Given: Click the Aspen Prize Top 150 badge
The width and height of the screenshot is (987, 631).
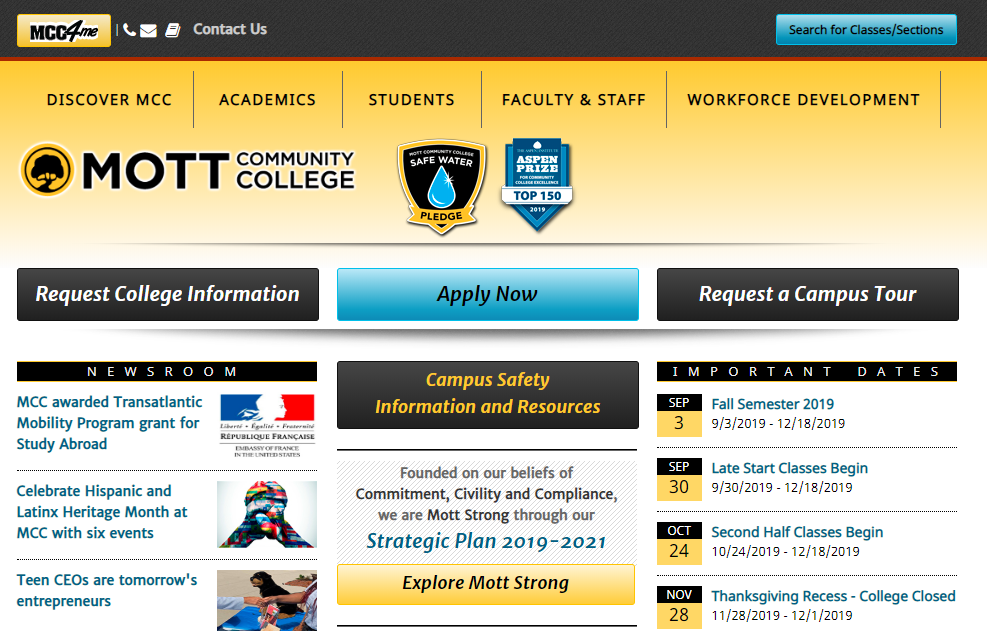Looking at the screenshot, I should click(537, 185).
